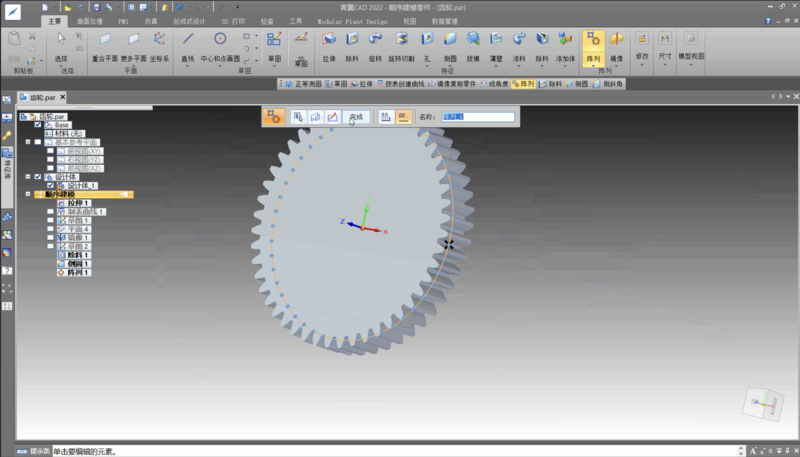
Task: Click the 完成 (Finish) button
Action: click(356, 117)
